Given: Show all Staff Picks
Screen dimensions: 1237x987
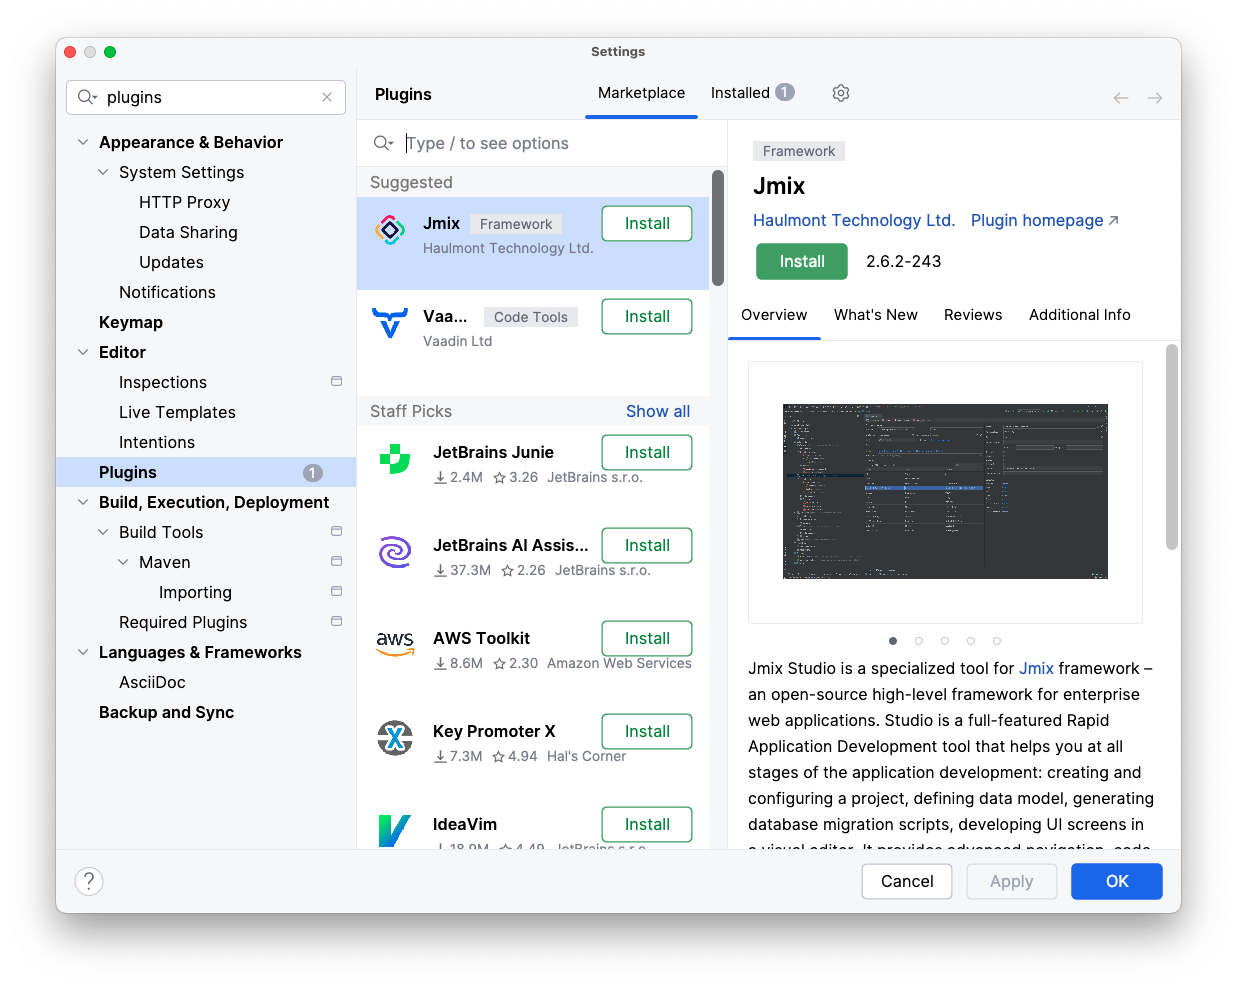Looking at the screenshot, I should [x=658, y=412].
